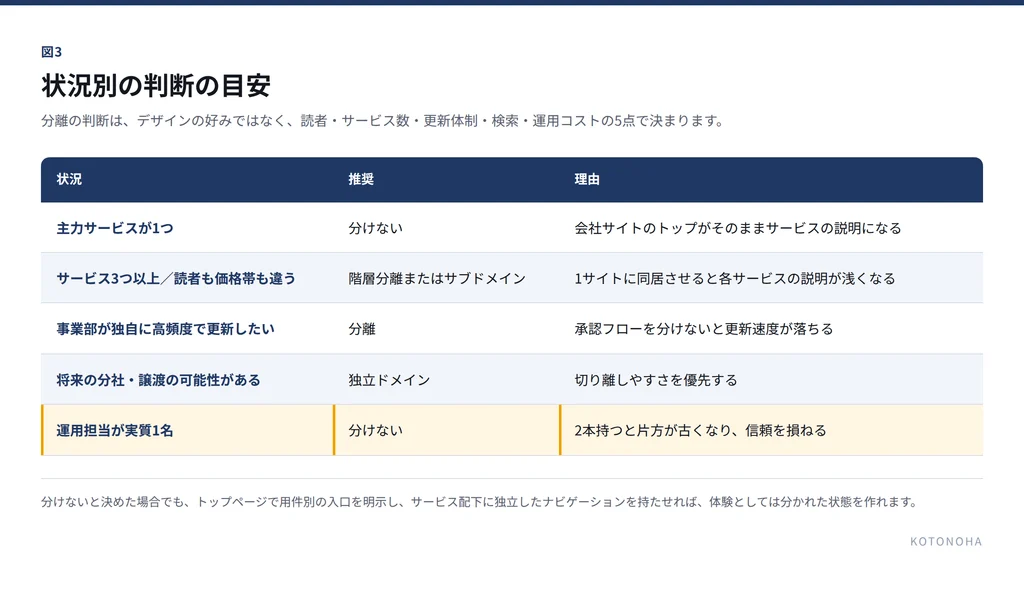The width and height of the screenshot is (1024, 591).
Task: Click the footnote starting with 分けないと決めた場合でも
Action: (x=480, y=502)
